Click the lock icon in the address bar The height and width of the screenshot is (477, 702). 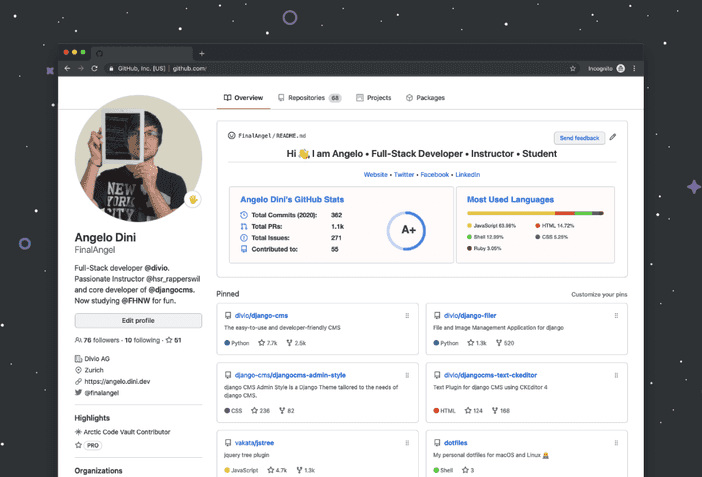point(111,69)
